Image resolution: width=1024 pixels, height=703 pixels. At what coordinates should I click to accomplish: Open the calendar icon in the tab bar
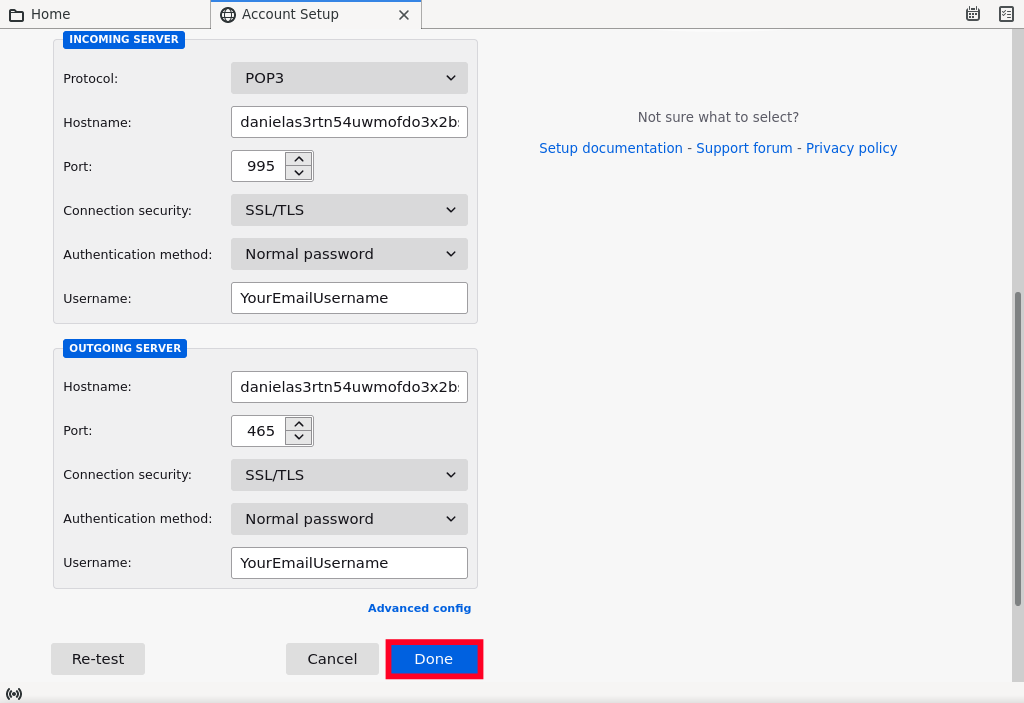[972, 14]
